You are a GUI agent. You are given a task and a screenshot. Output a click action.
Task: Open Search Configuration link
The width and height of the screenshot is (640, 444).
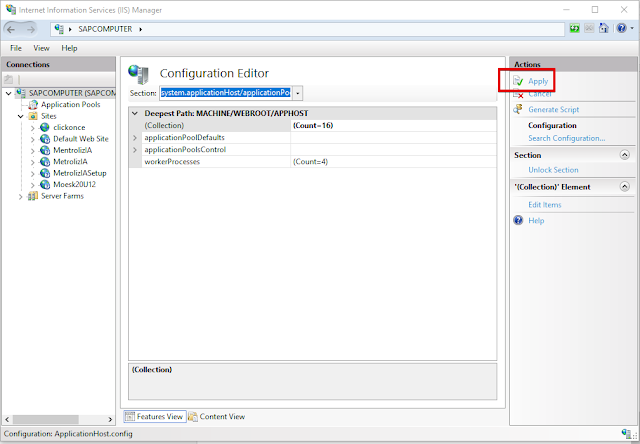tap(567, 138)
